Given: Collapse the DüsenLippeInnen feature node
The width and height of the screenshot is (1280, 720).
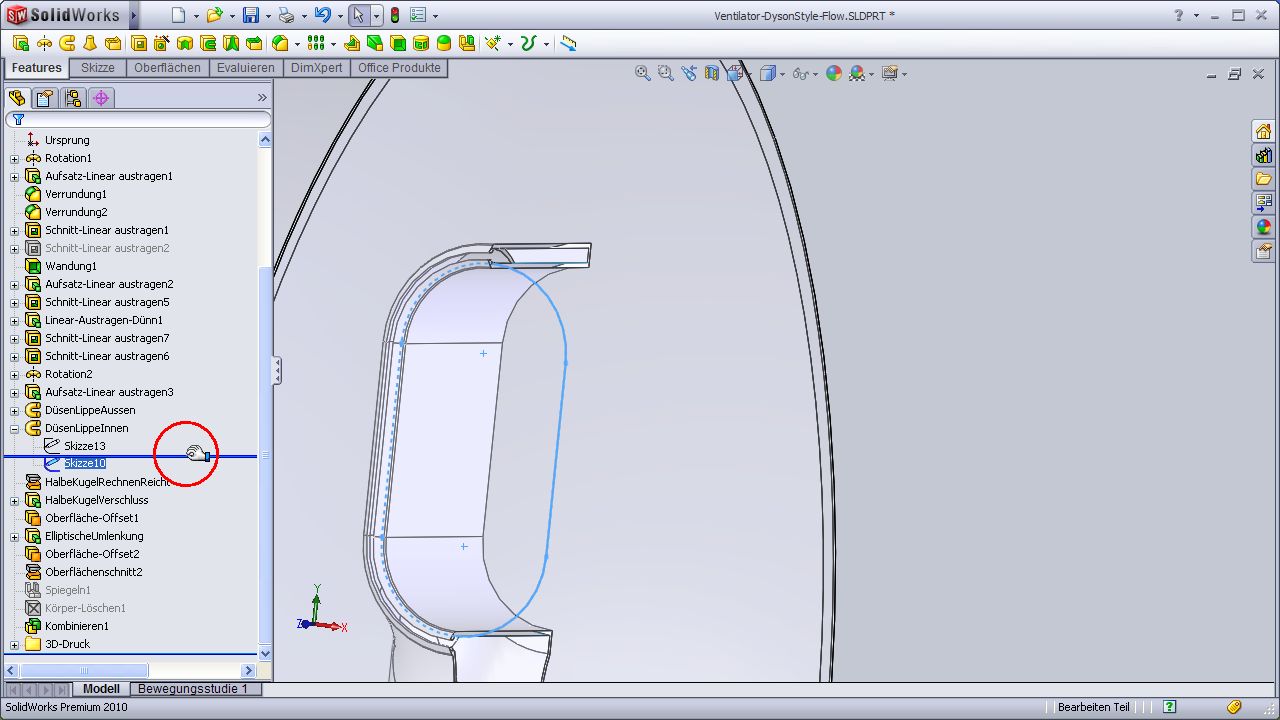Looking at the screenshot, I should pyautogui.click(x=15, y=429).
